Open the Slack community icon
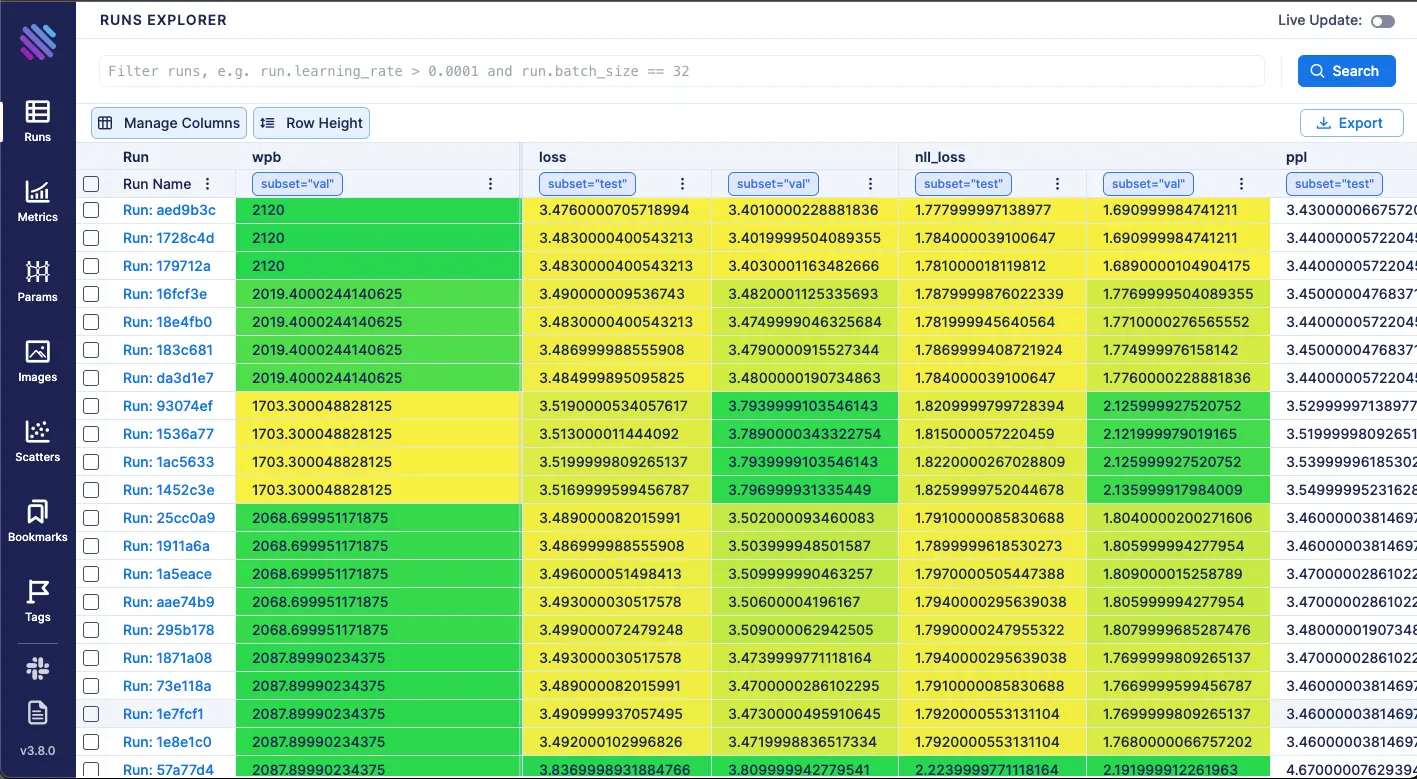Image resolution: width=1417 pixels, height=779 pixels. (38, 670)
